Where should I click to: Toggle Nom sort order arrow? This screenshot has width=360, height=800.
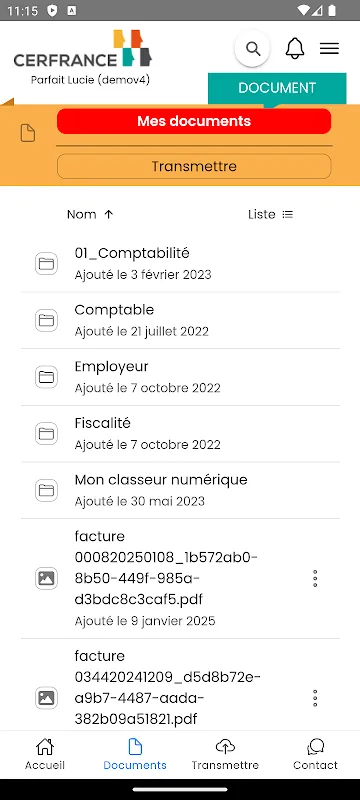109,214
